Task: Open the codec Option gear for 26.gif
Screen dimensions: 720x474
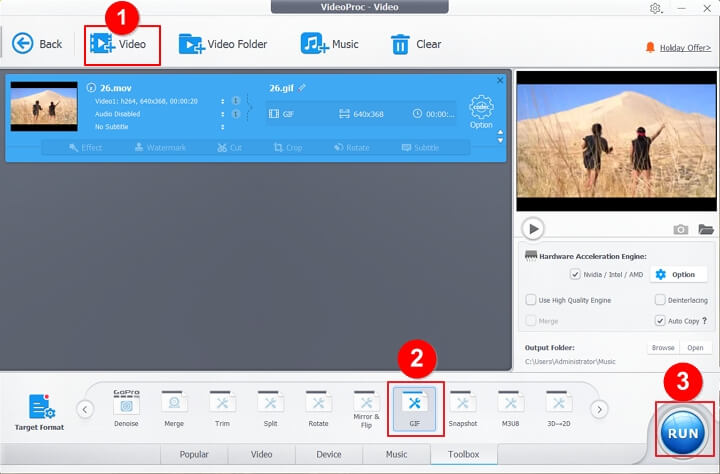Action: coord(481,112)
